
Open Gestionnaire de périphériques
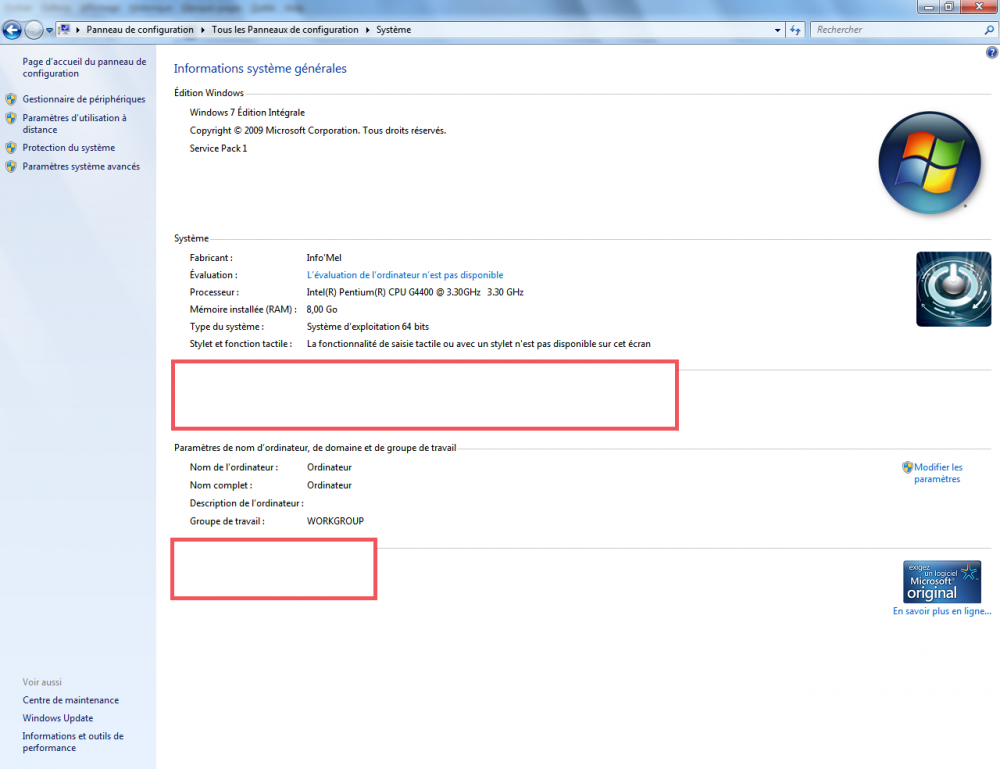[83, 99]
